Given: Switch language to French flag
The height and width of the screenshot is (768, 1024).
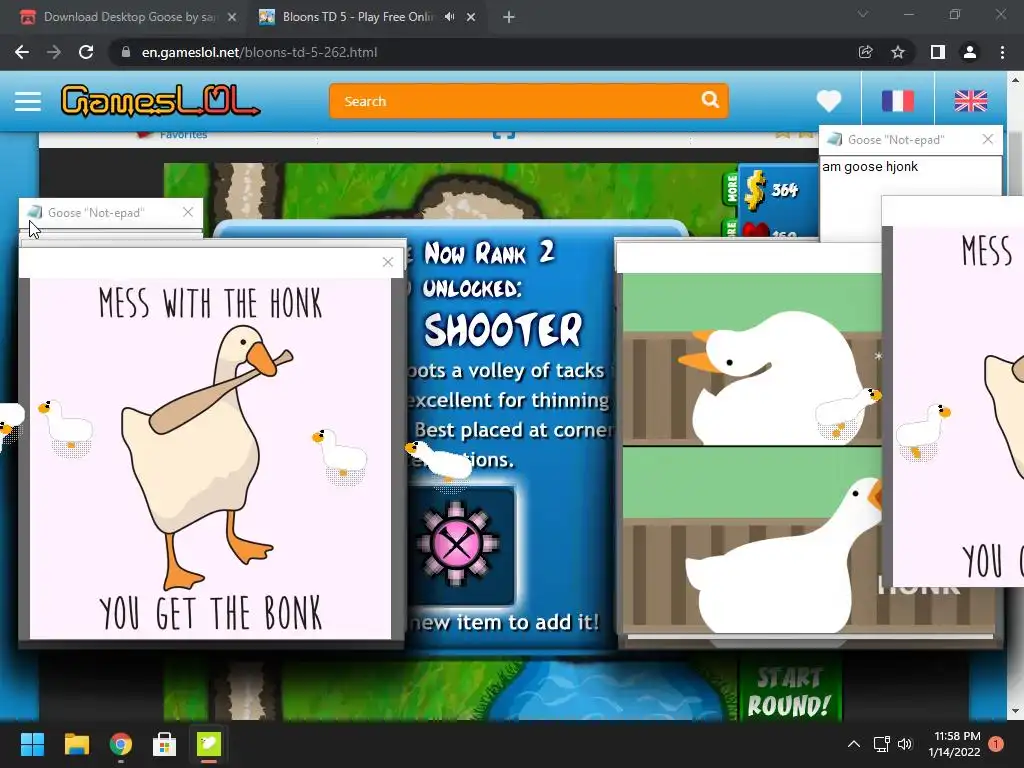Looking at the screenshot, I should coord(898,101).
